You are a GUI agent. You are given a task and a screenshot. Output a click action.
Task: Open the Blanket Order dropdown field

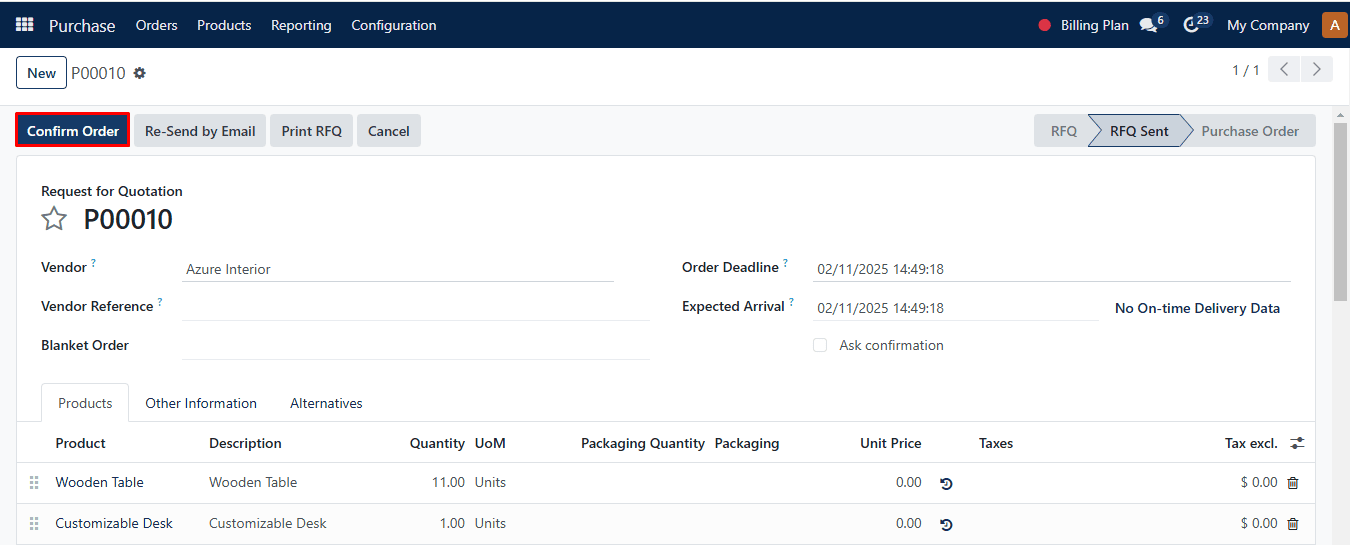click(416, 345)
